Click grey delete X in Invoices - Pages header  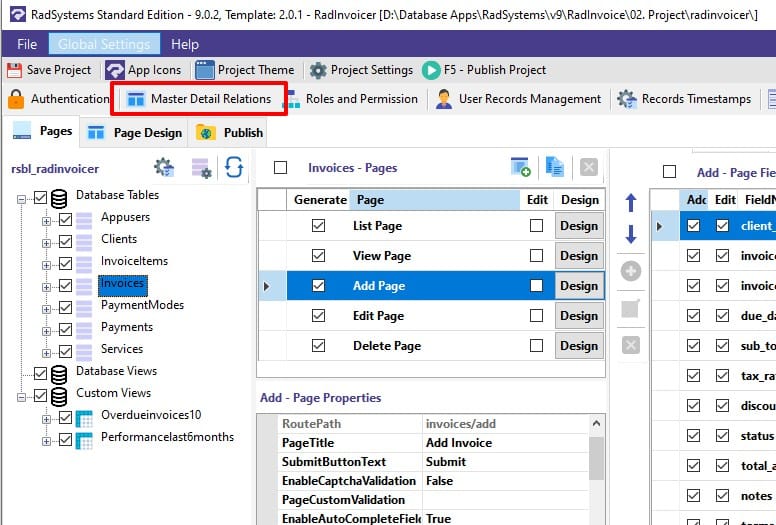(x=588, y=167)
